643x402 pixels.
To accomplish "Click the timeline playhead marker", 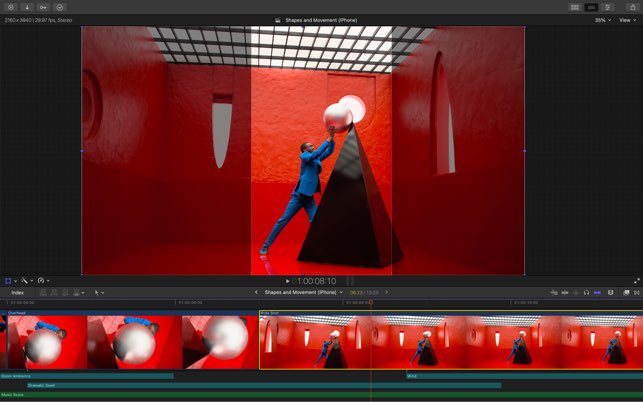I will [x=371, y=302].
